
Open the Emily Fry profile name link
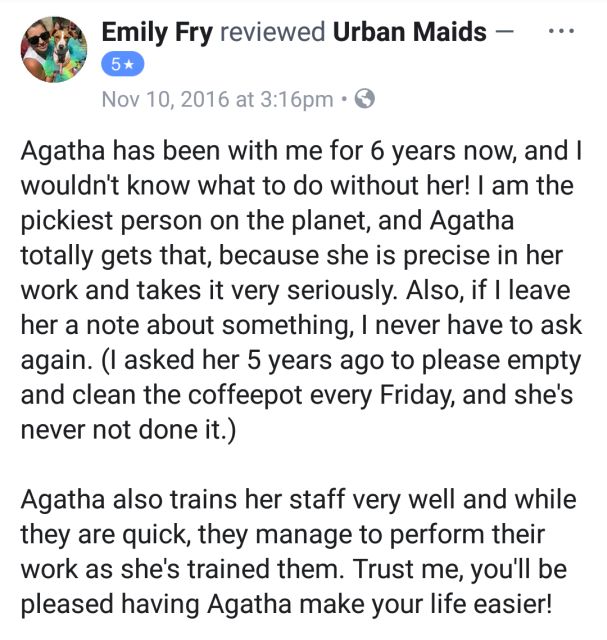pos(156,32)
